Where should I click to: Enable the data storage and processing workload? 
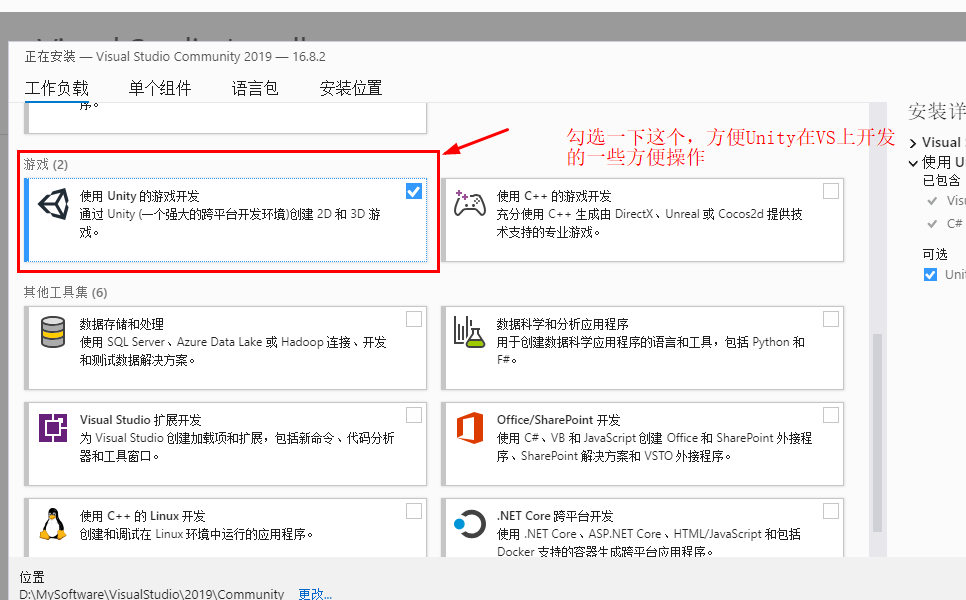414,319
